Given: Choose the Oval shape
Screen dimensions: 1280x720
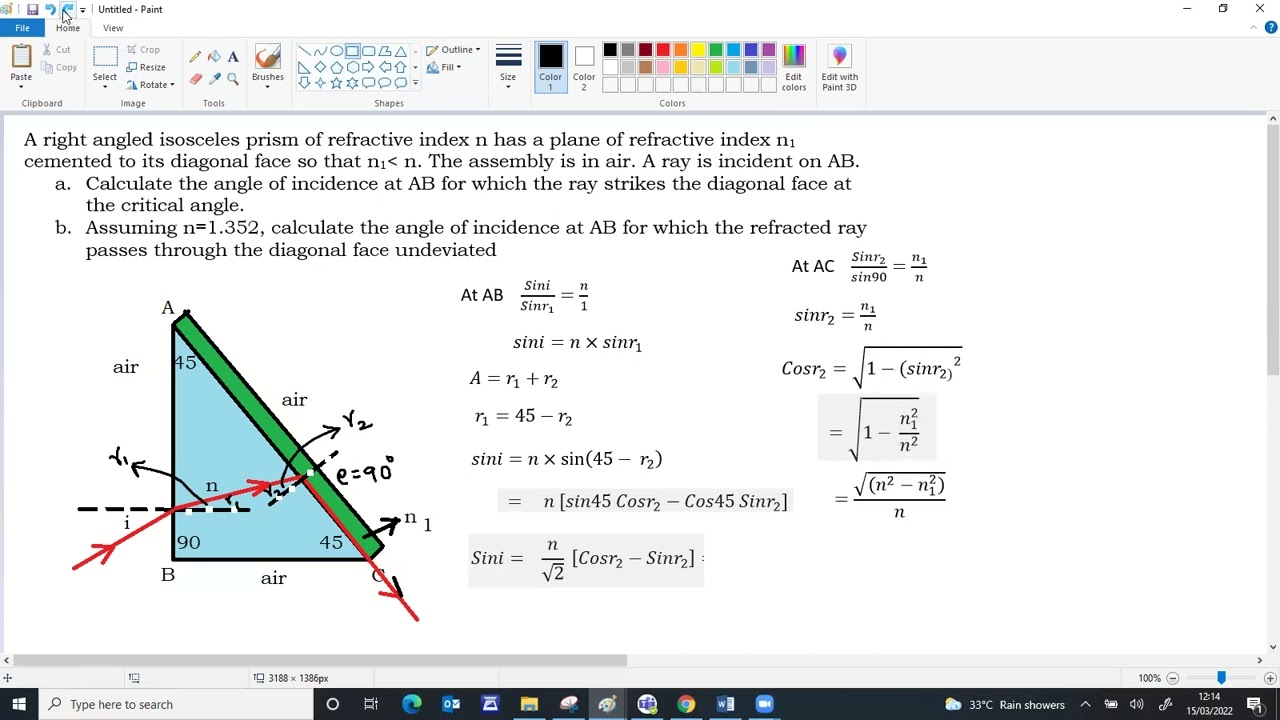Looking at the screenshot, I should [336, 51].
